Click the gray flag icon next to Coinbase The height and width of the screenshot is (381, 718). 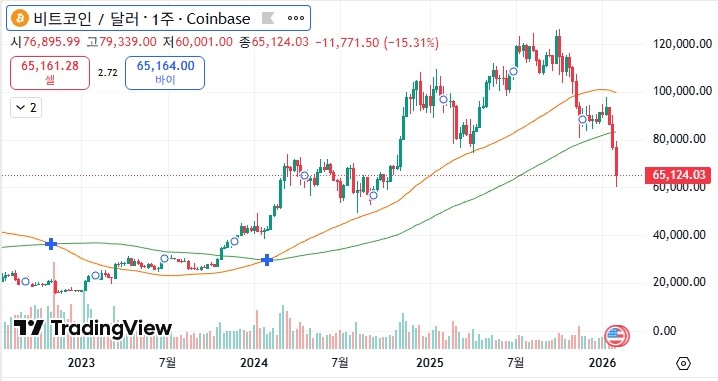(268, 18)
